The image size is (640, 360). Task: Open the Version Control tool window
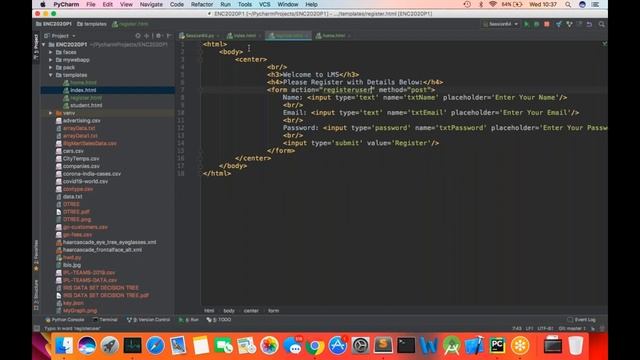(148, 320)
